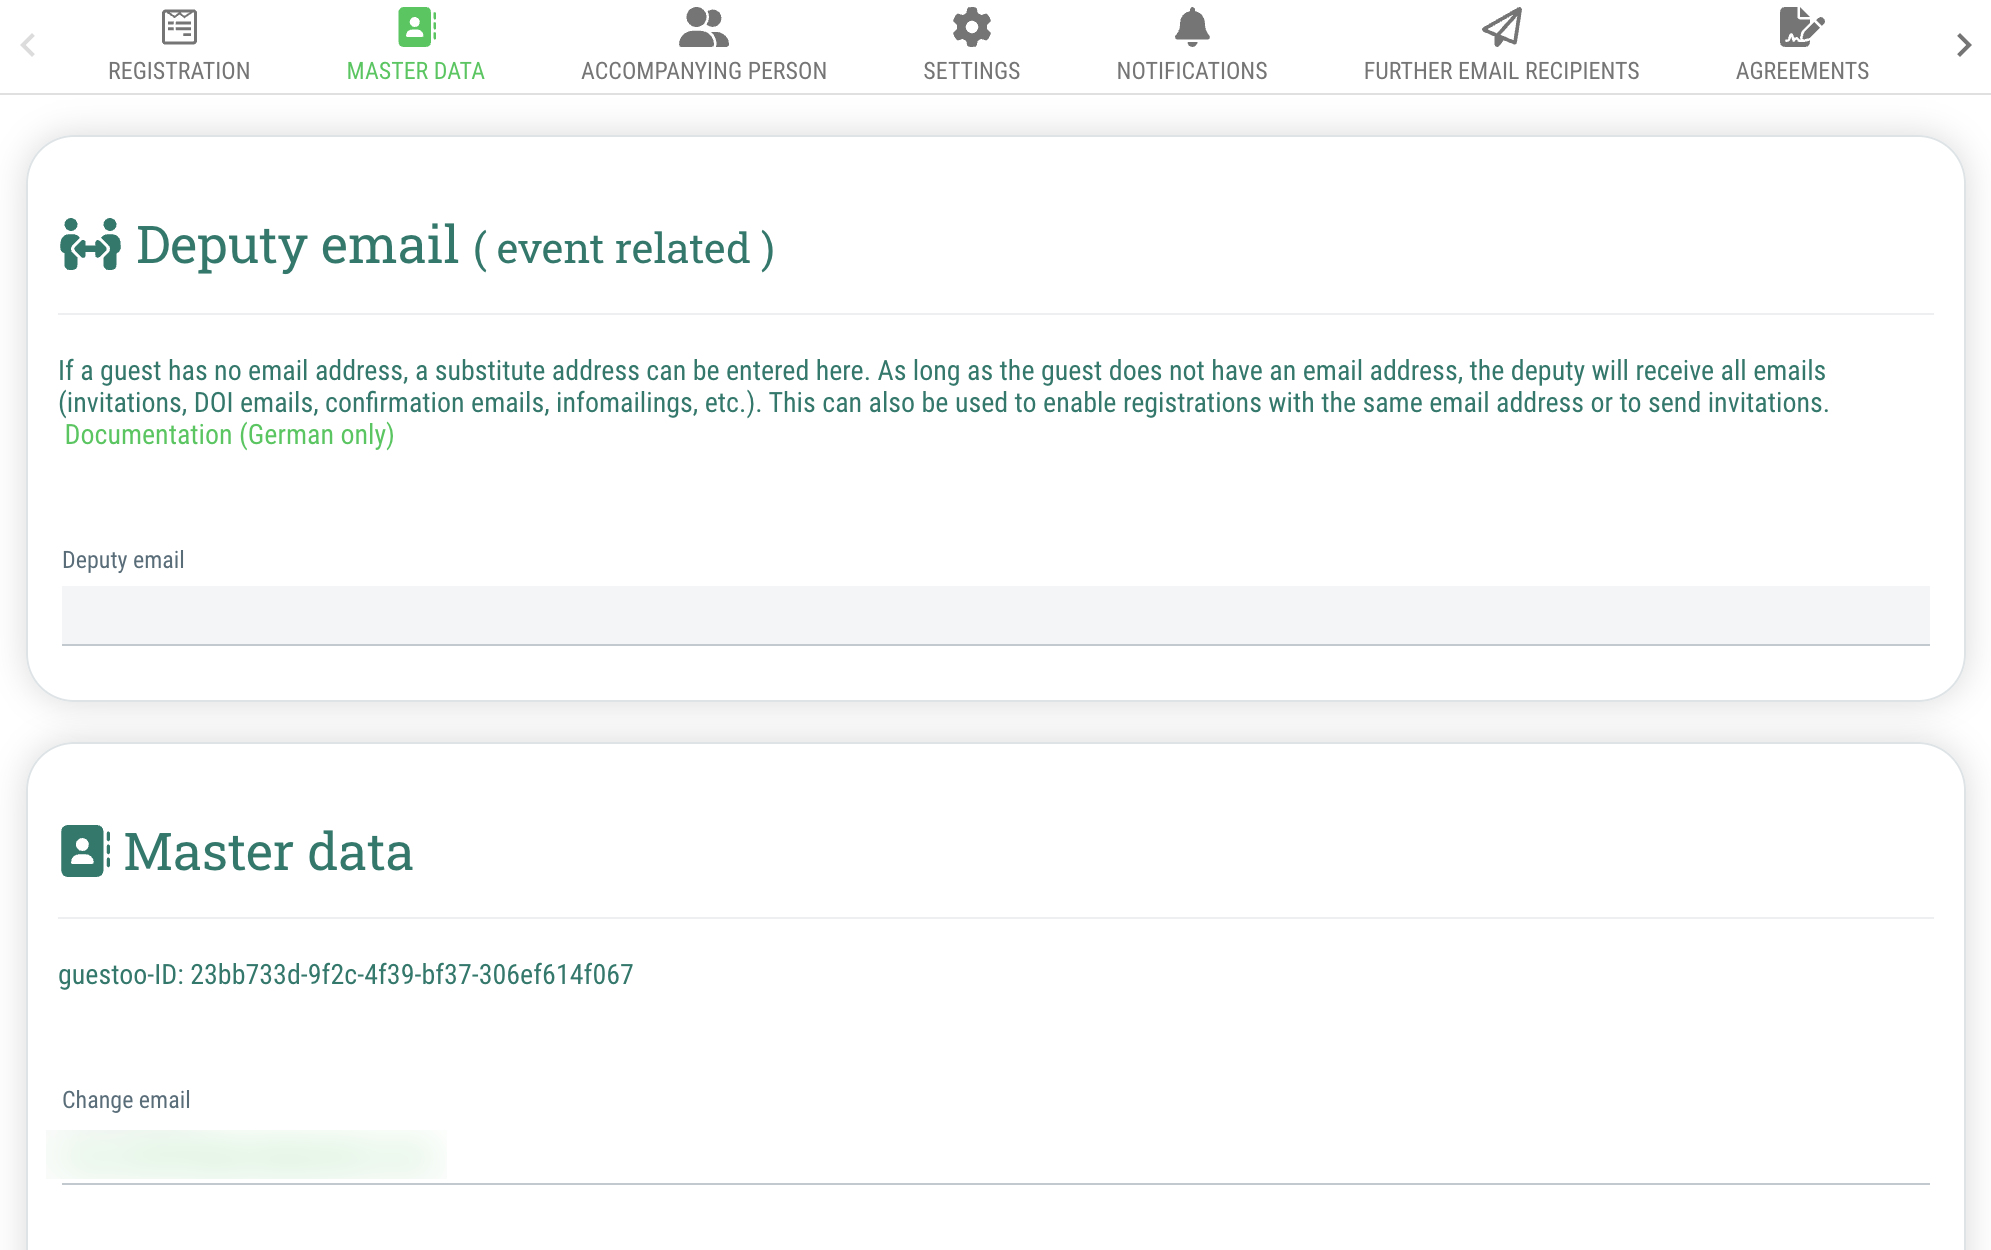Viewport: 1991px width, 1250px height.
Task: Click the Agreements signature icon
Action: point(1802,27)
